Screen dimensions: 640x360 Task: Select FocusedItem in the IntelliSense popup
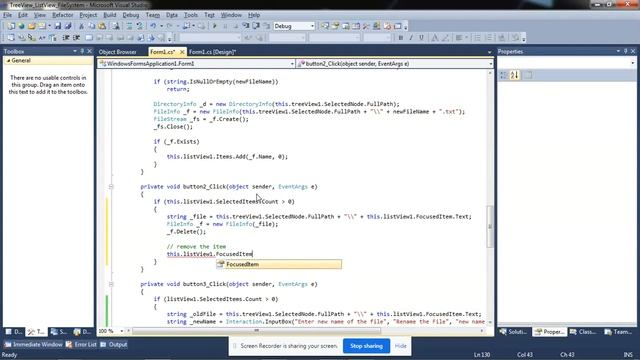pyautogui.click(x=279, y=264)
